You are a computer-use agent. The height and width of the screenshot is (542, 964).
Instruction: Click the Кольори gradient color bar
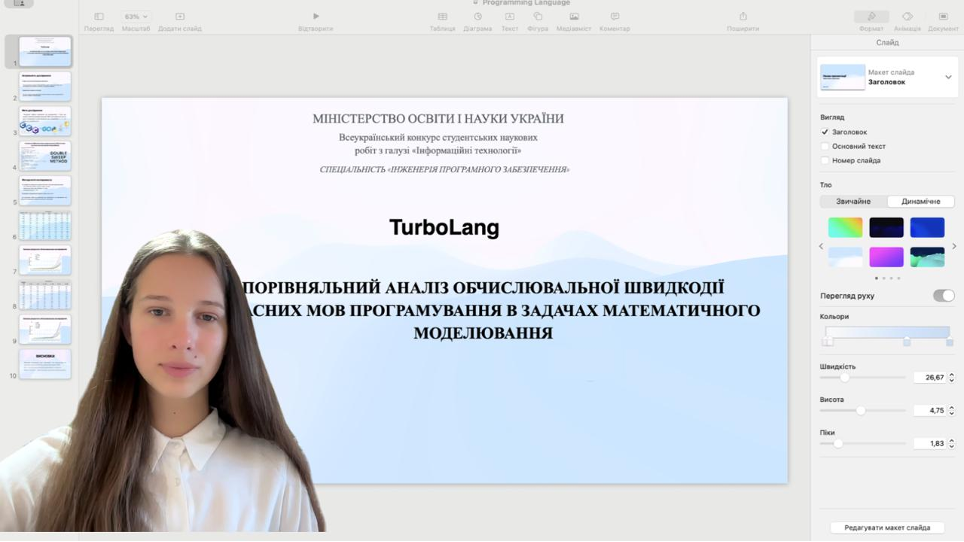(887, 333)
